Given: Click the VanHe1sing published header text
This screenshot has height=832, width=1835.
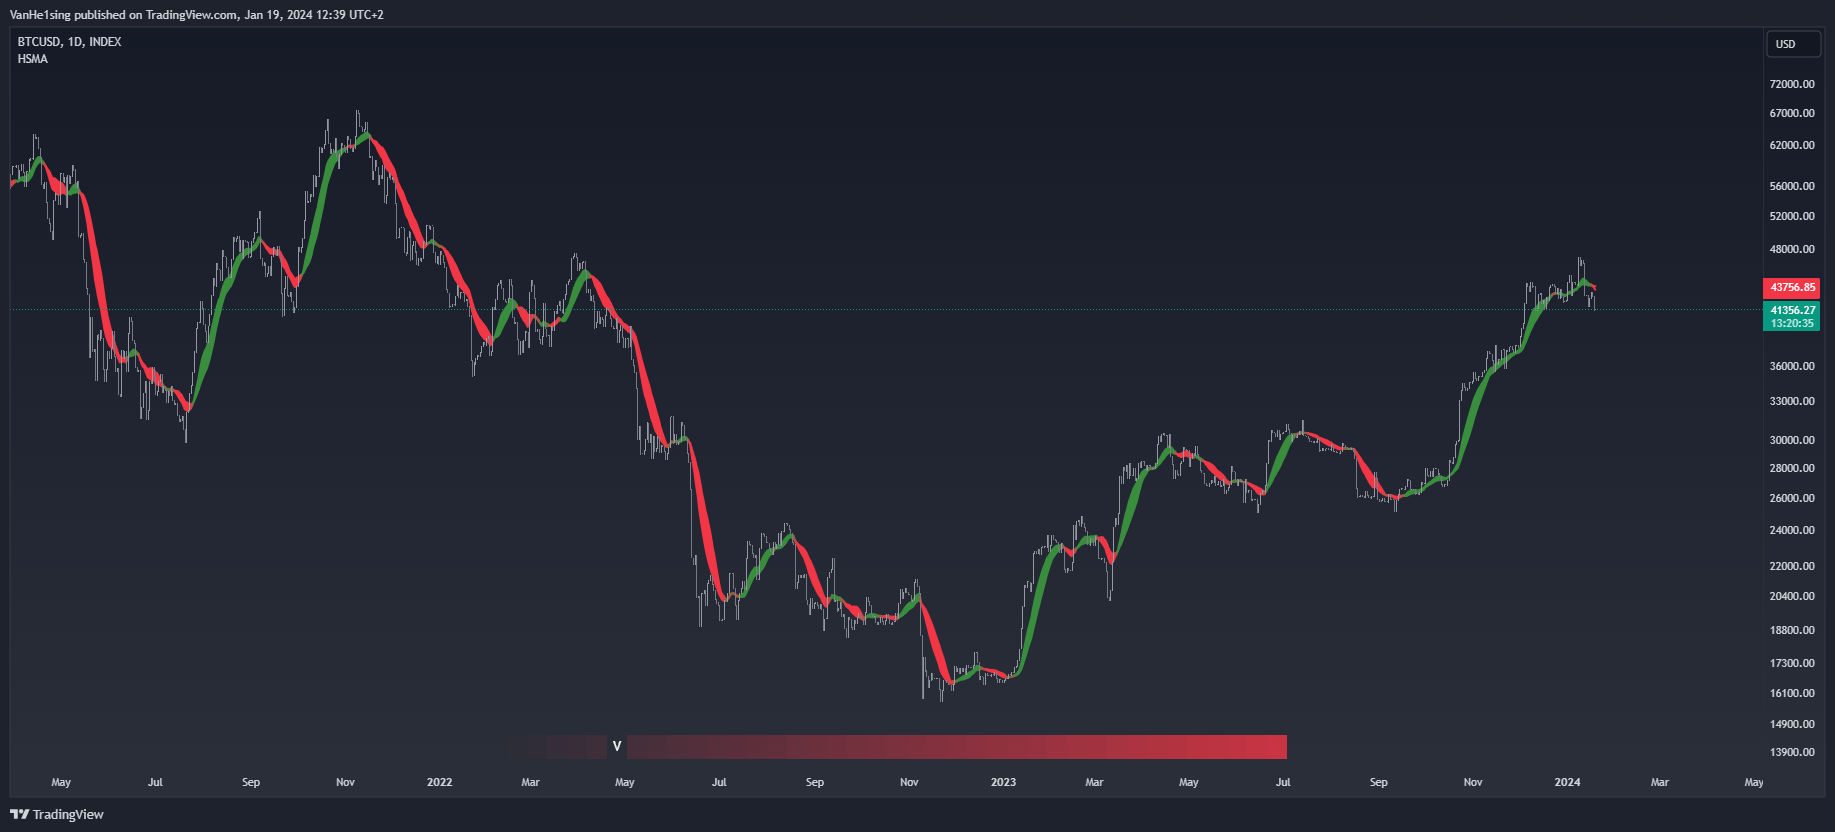Looking at the screenshot, I should pos(197,14).
